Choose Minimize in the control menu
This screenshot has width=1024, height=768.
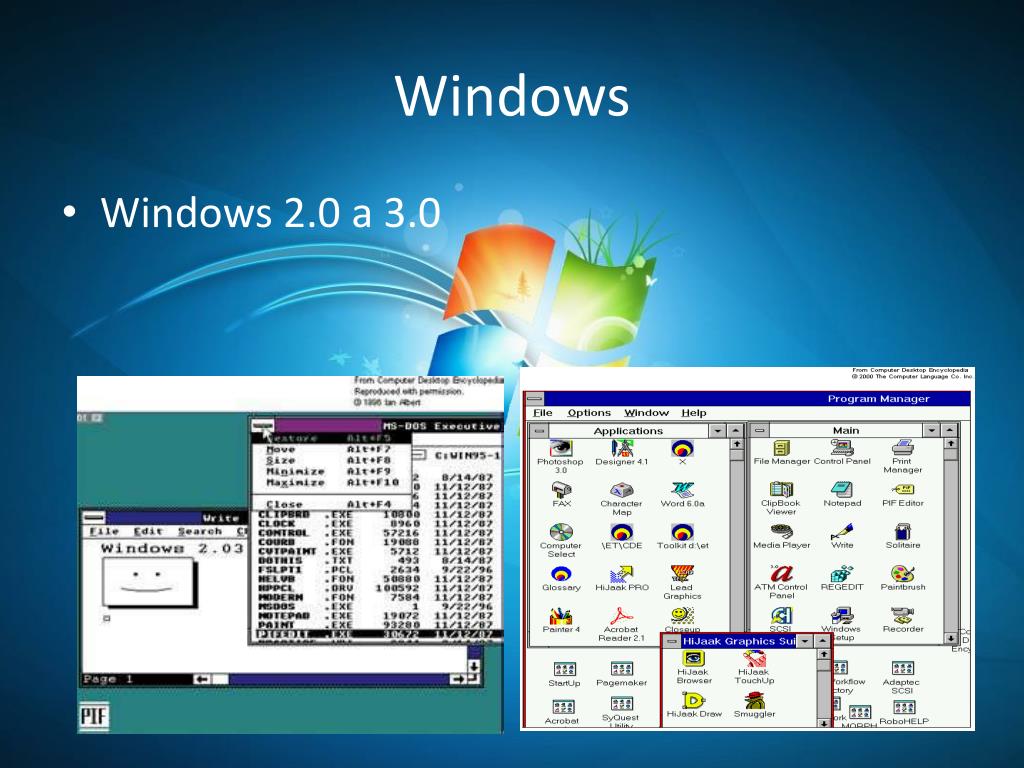tap(332, 472)
